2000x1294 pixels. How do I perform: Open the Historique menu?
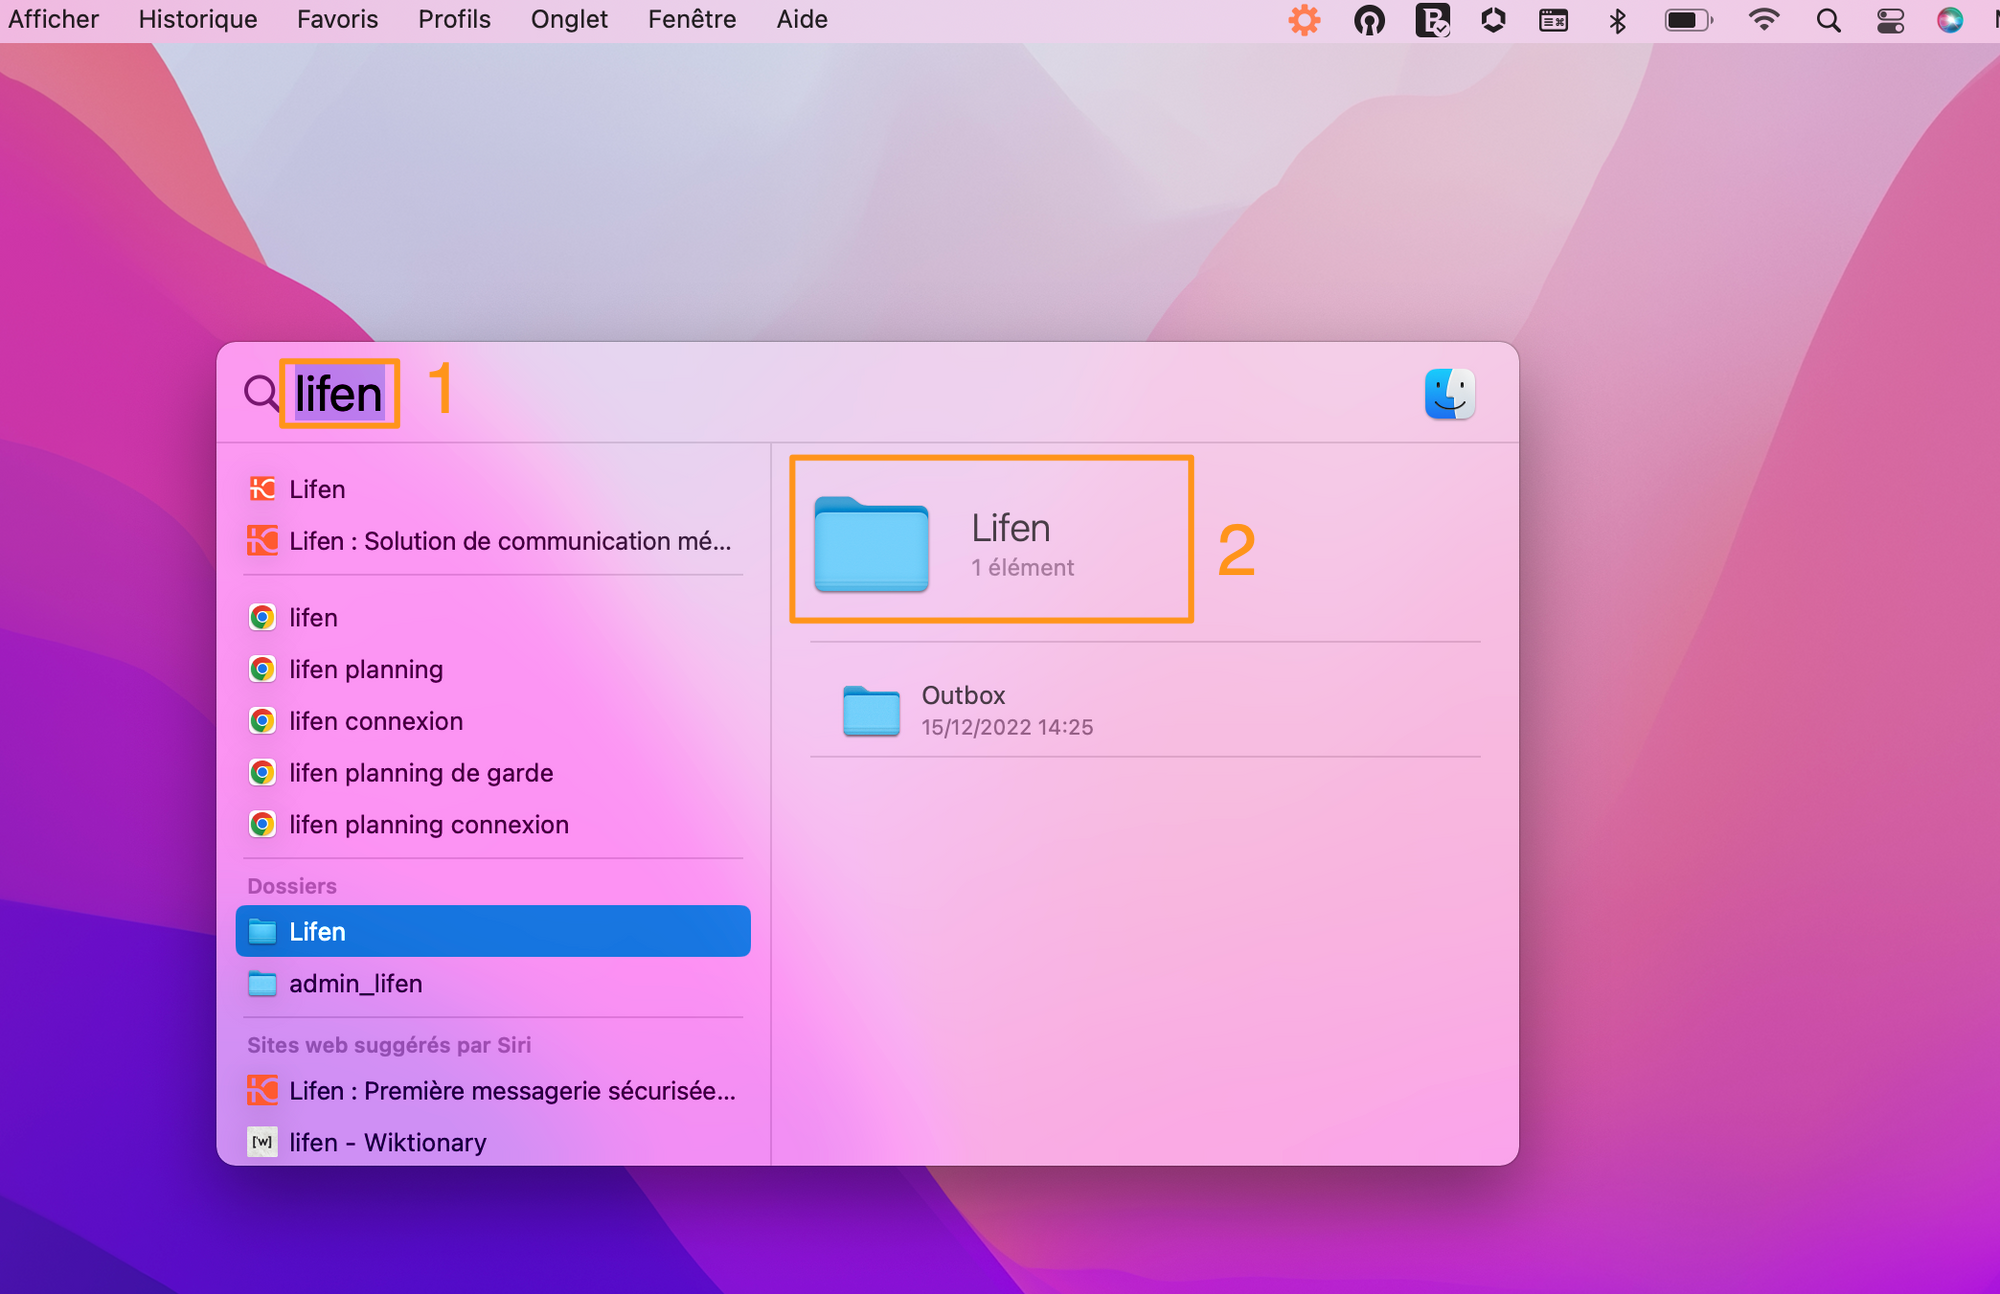tap(198, 19)
